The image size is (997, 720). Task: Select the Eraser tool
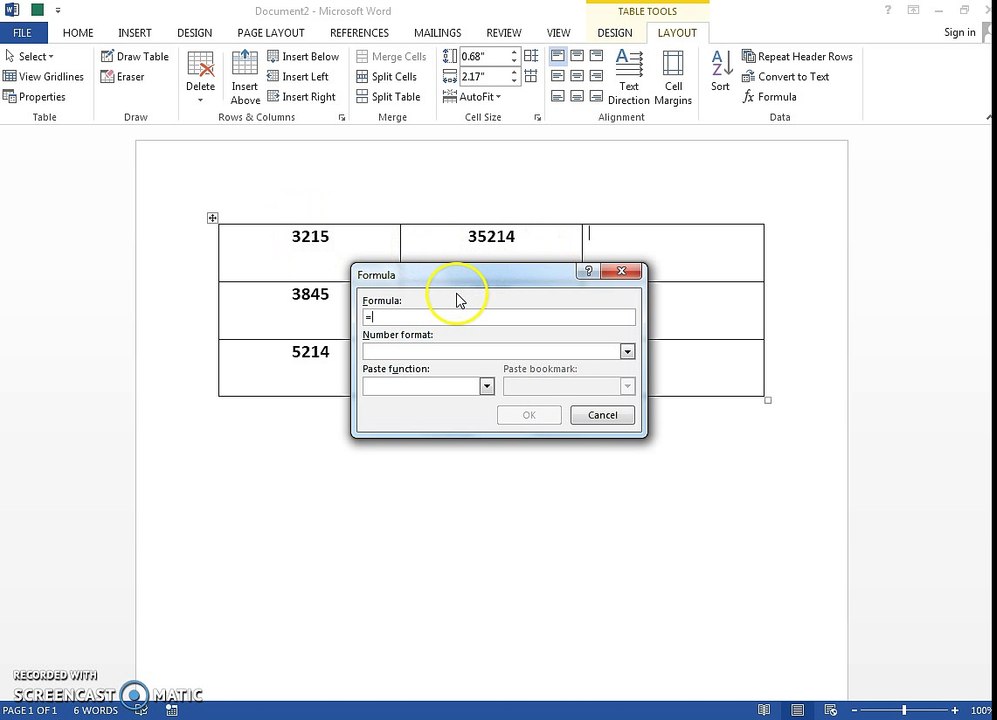coord(123,77)
